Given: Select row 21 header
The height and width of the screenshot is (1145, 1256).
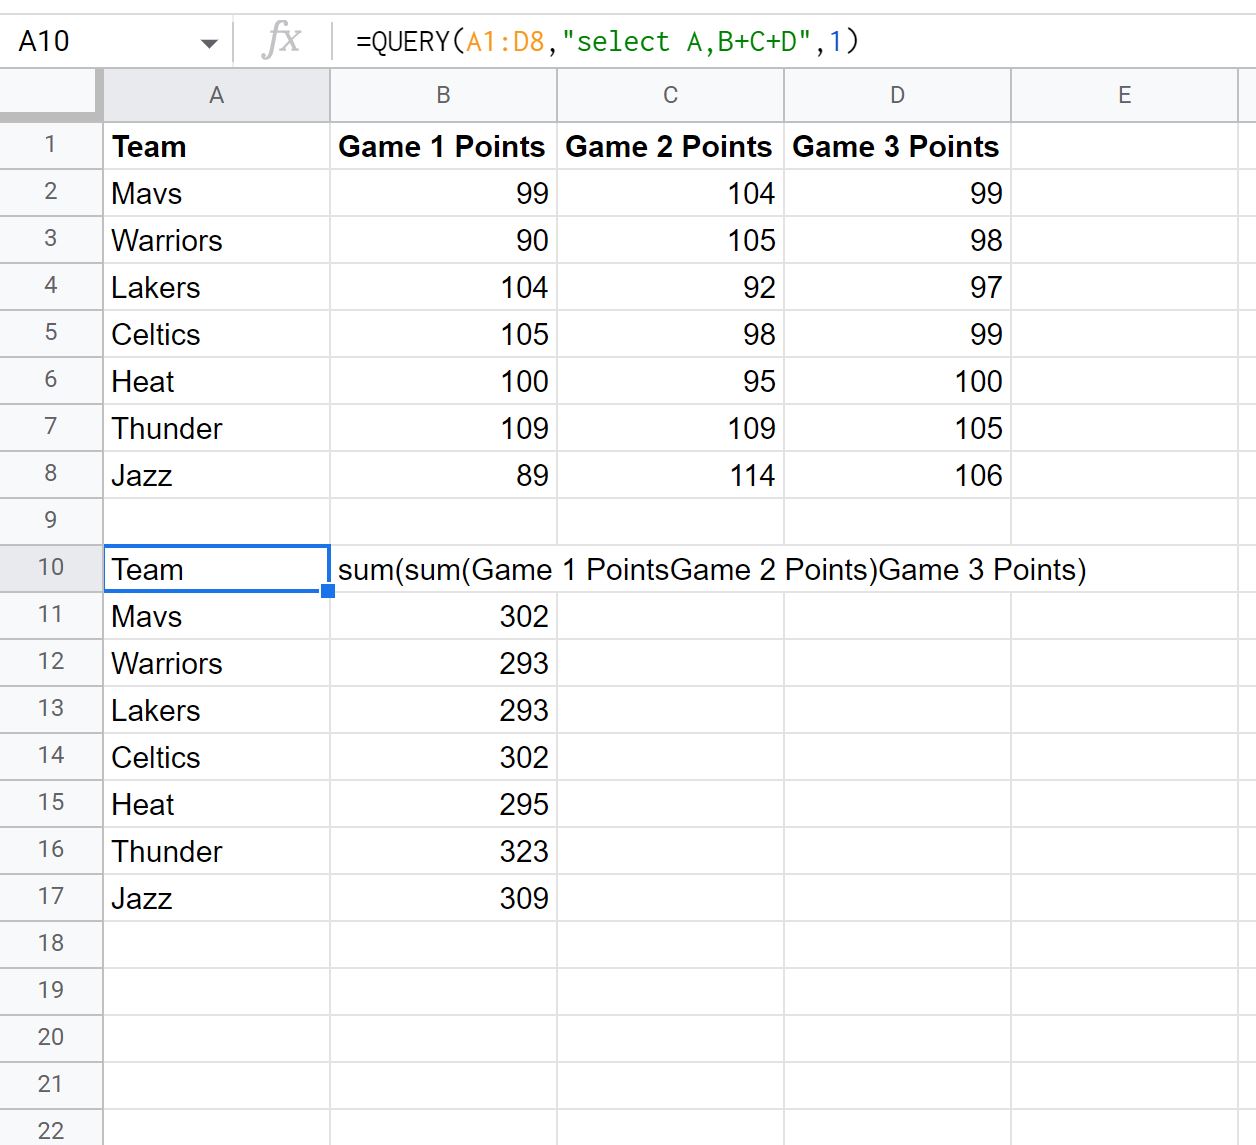Looking at the screenshot, I should (x=50, y=1085).
